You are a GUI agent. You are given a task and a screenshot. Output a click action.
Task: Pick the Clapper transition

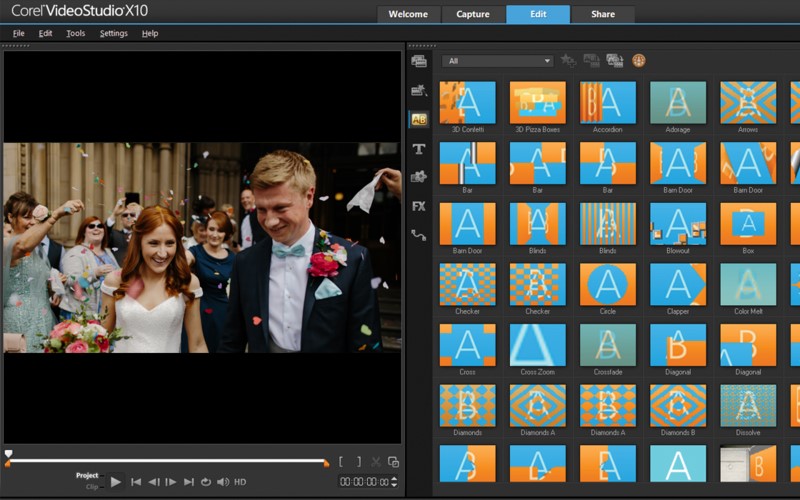coord(678,284)
